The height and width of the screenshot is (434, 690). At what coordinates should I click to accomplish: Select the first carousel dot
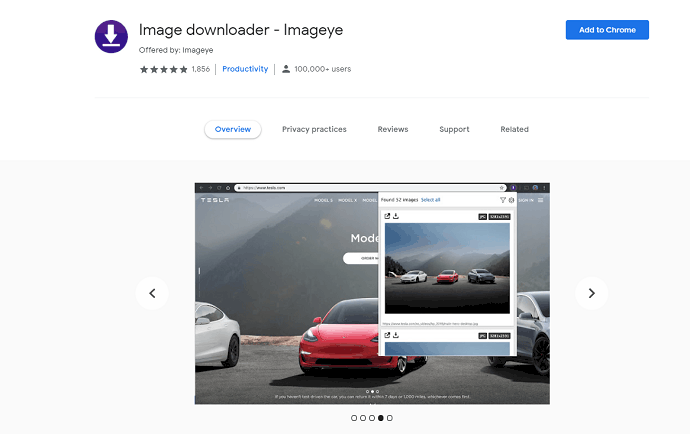[354, 418]
